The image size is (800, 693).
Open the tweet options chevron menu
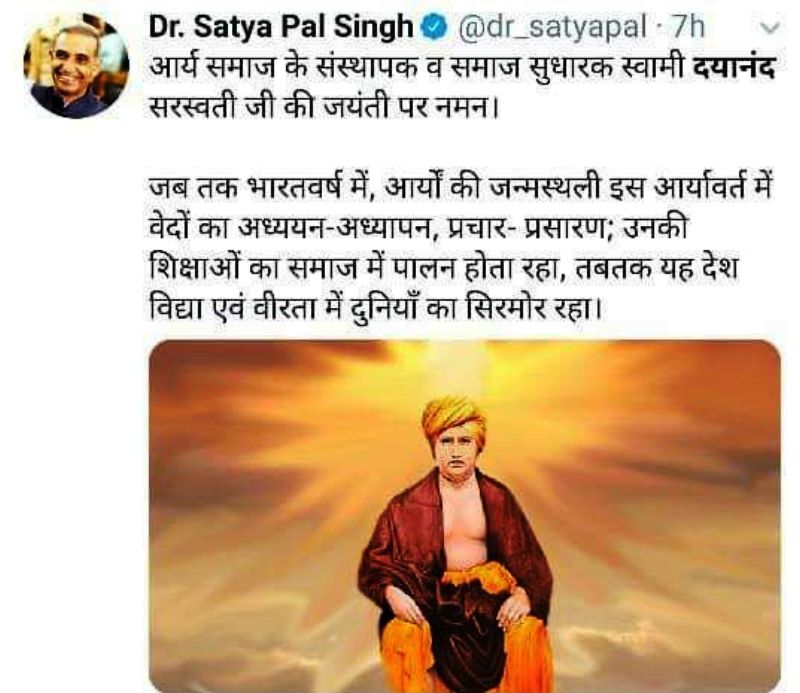770,28
